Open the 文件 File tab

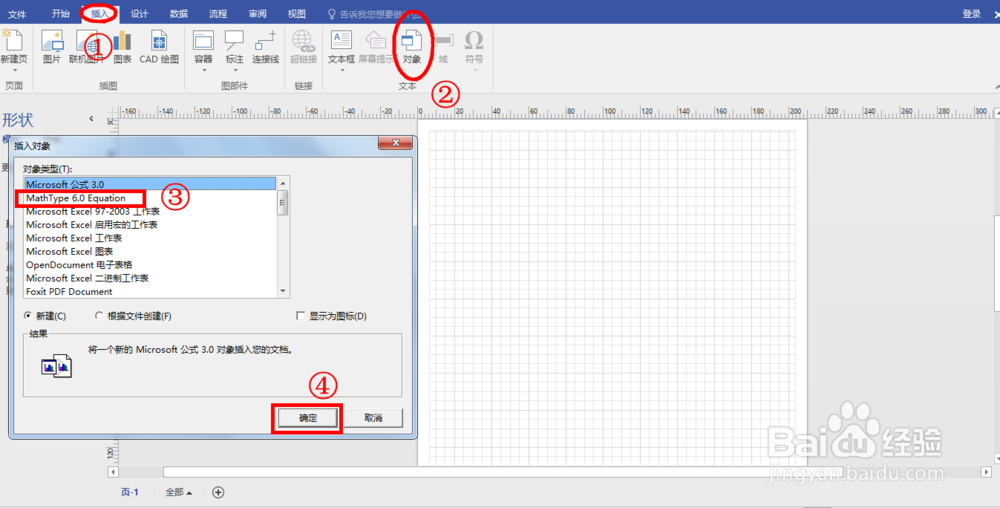(x=17, y=14)
